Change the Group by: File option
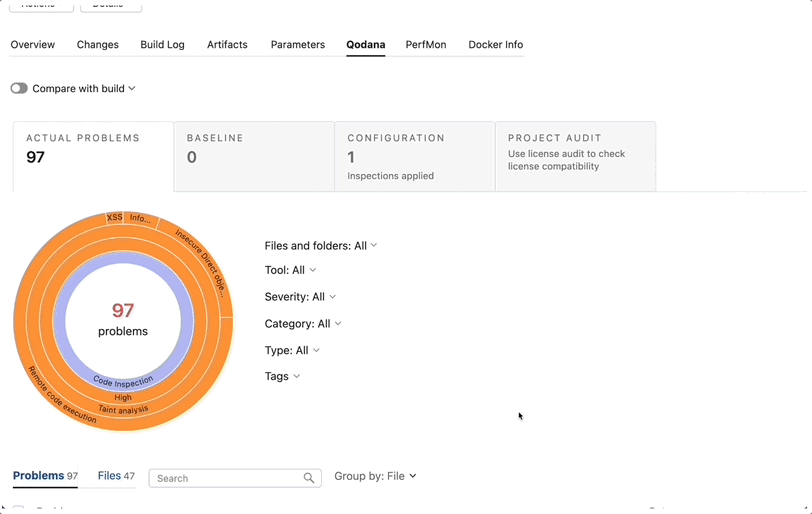This screenshot has width=812, height=514. 375,476
